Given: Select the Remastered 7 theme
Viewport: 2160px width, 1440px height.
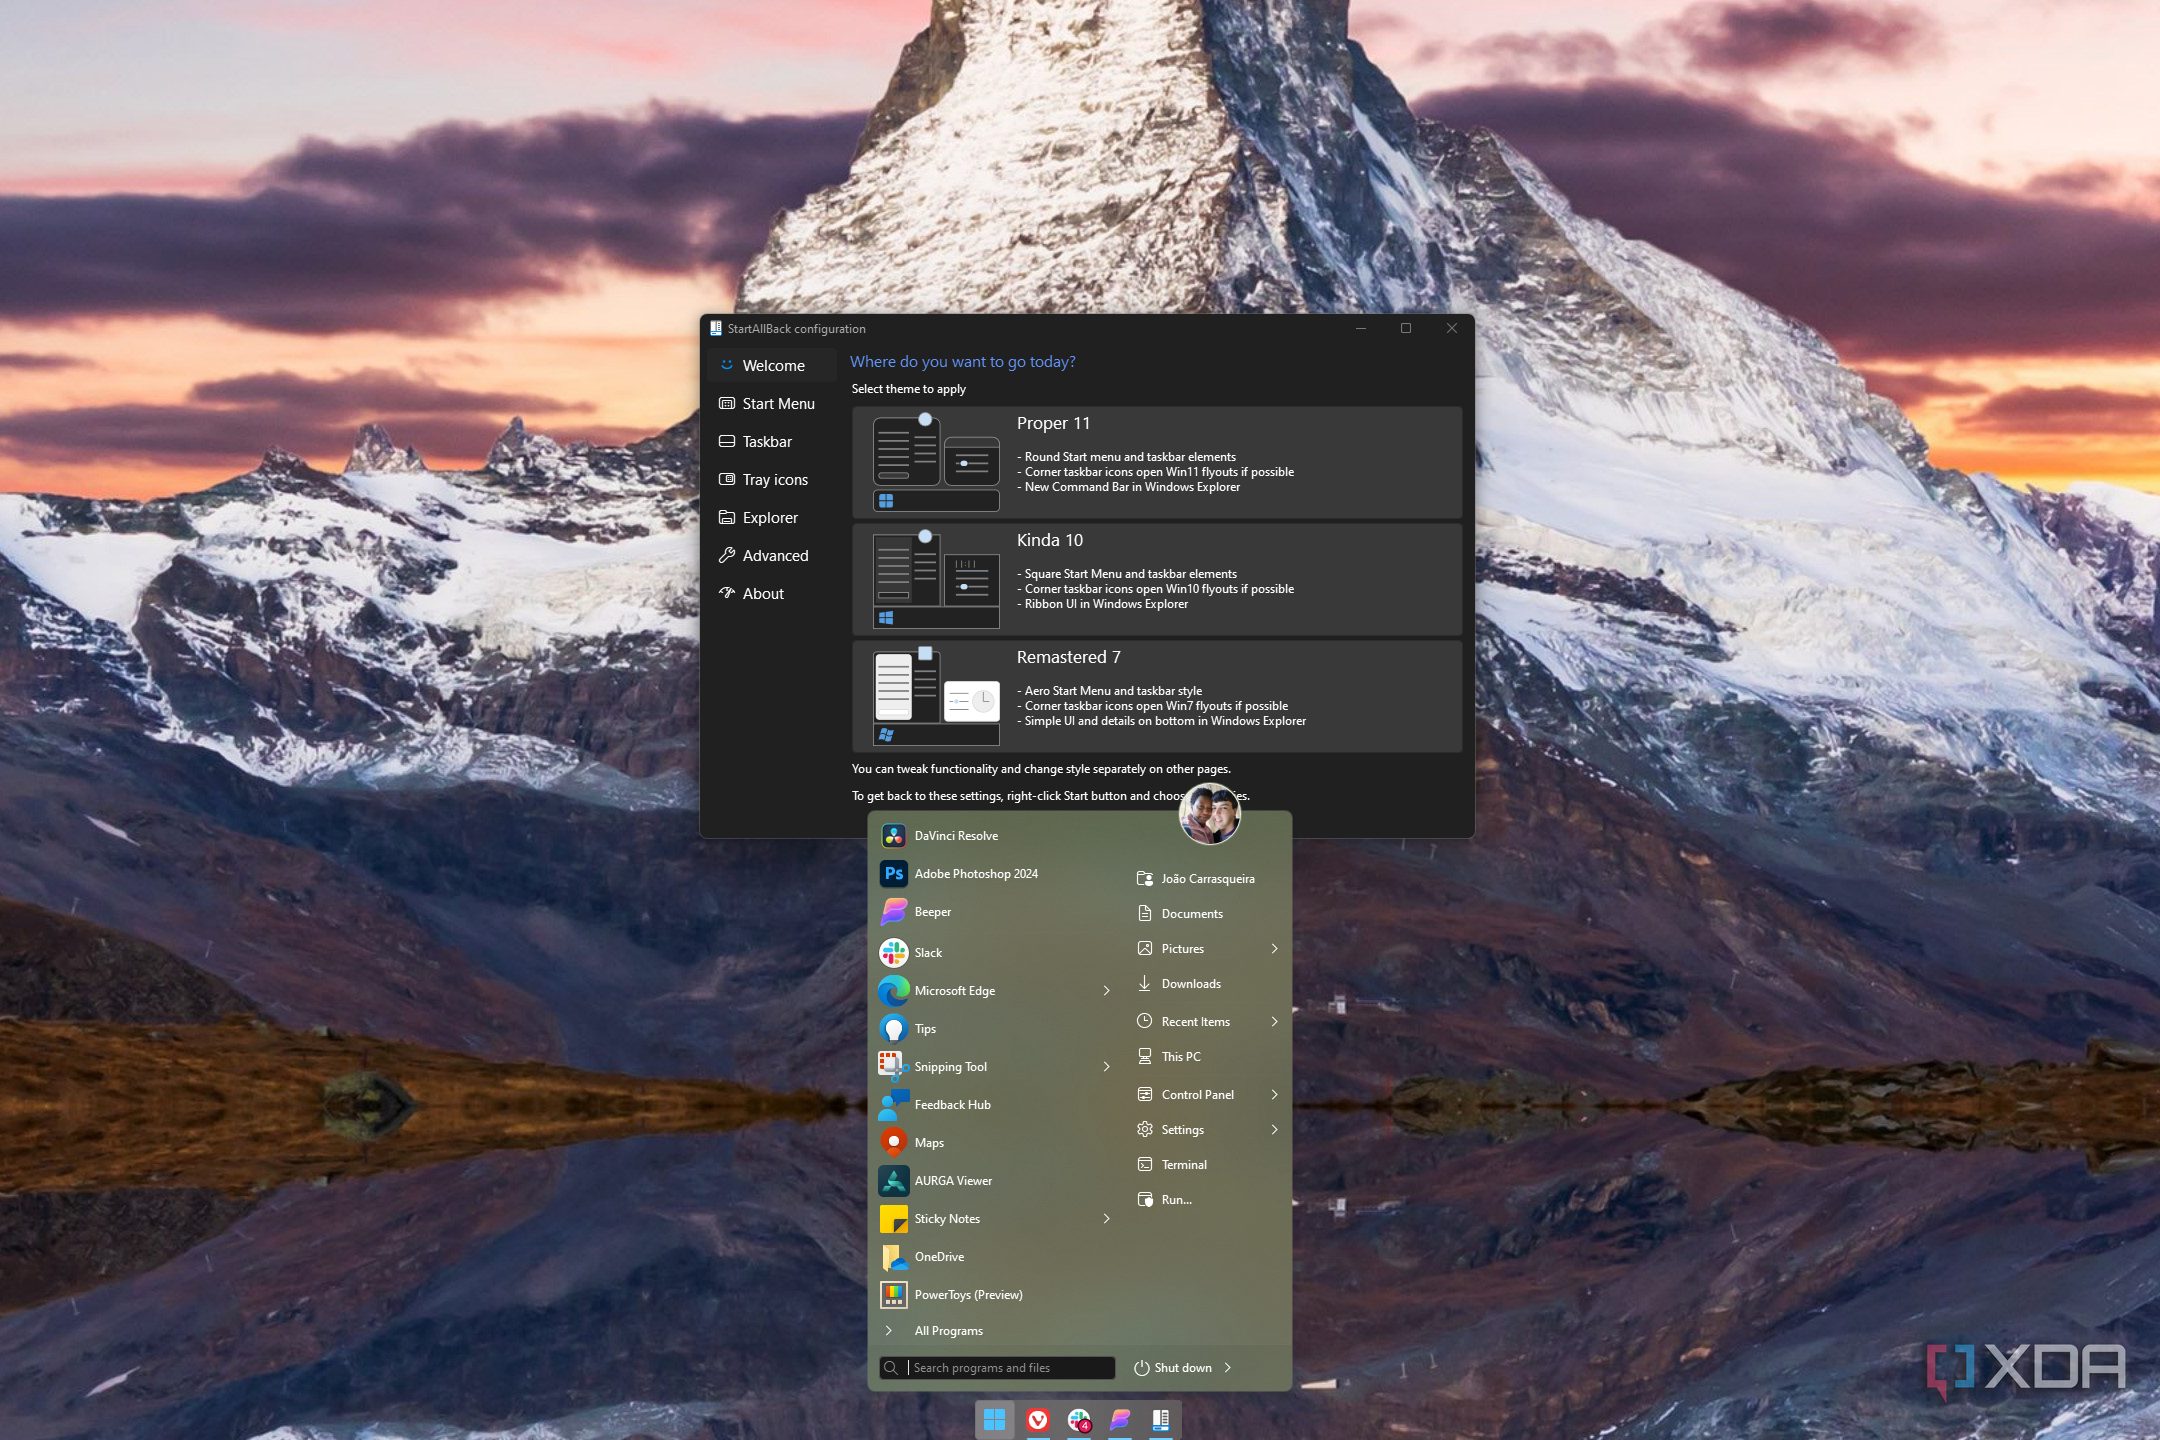Looking at the screenshot, I should 1156,695.
